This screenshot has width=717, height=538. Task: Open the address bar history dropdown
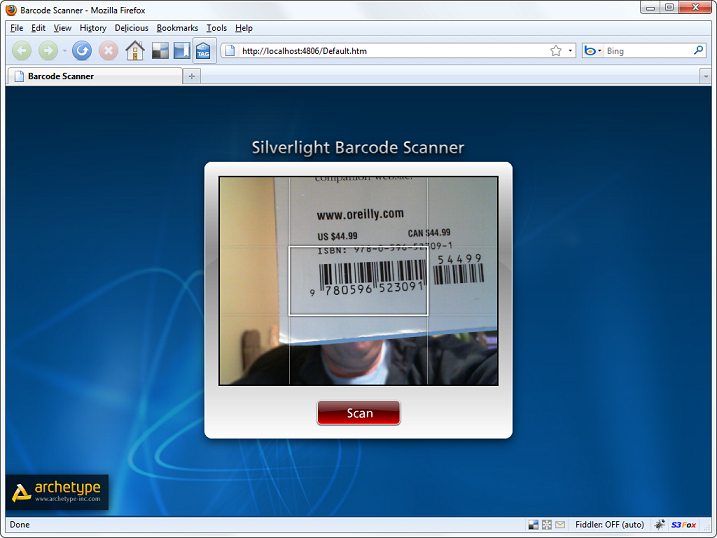[570, 51]
